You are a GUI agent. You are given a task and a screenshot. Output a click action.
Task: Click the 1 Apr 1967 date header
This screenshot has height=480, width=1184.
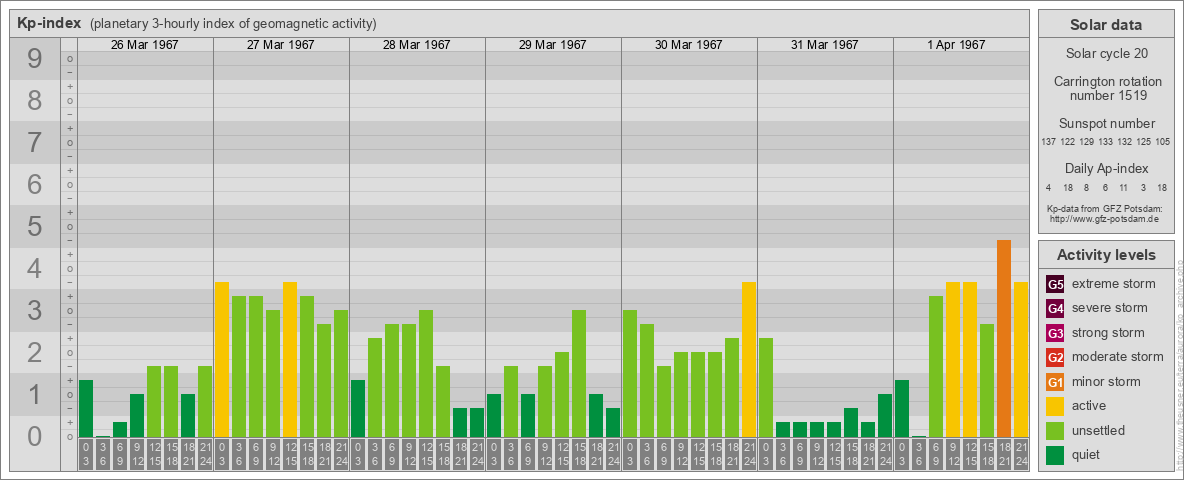point(956,45)
